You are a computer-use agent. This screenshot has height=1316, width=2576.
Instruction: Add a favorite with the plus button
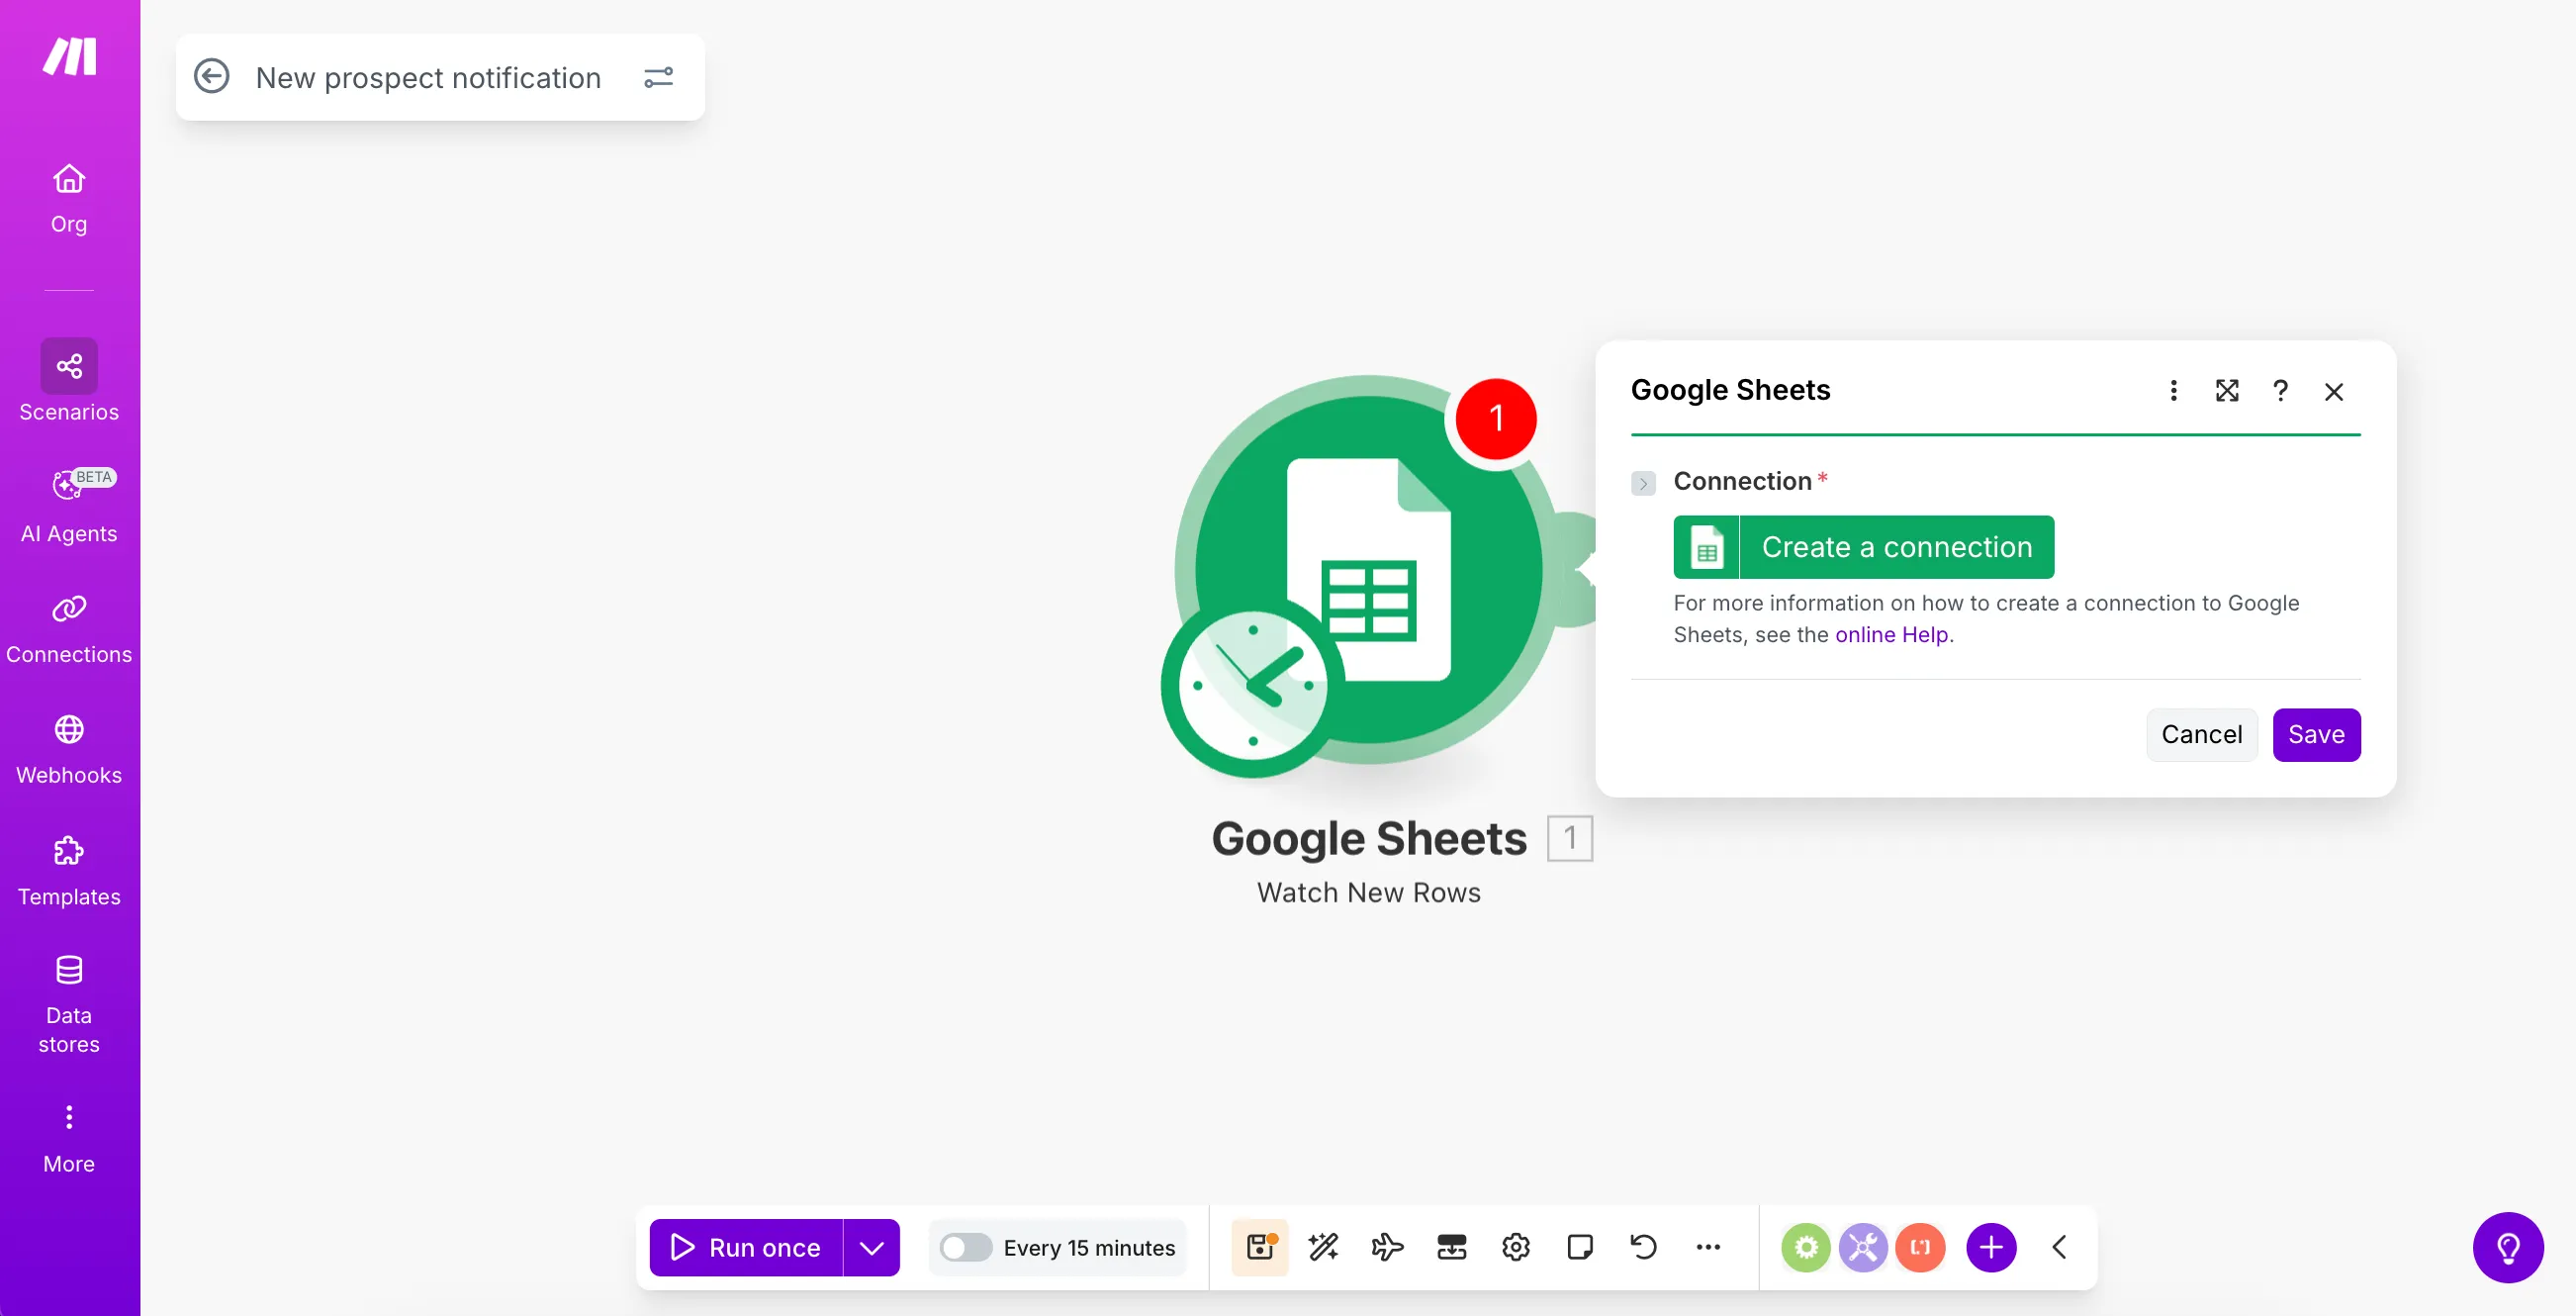(x=1991, y=1247)
